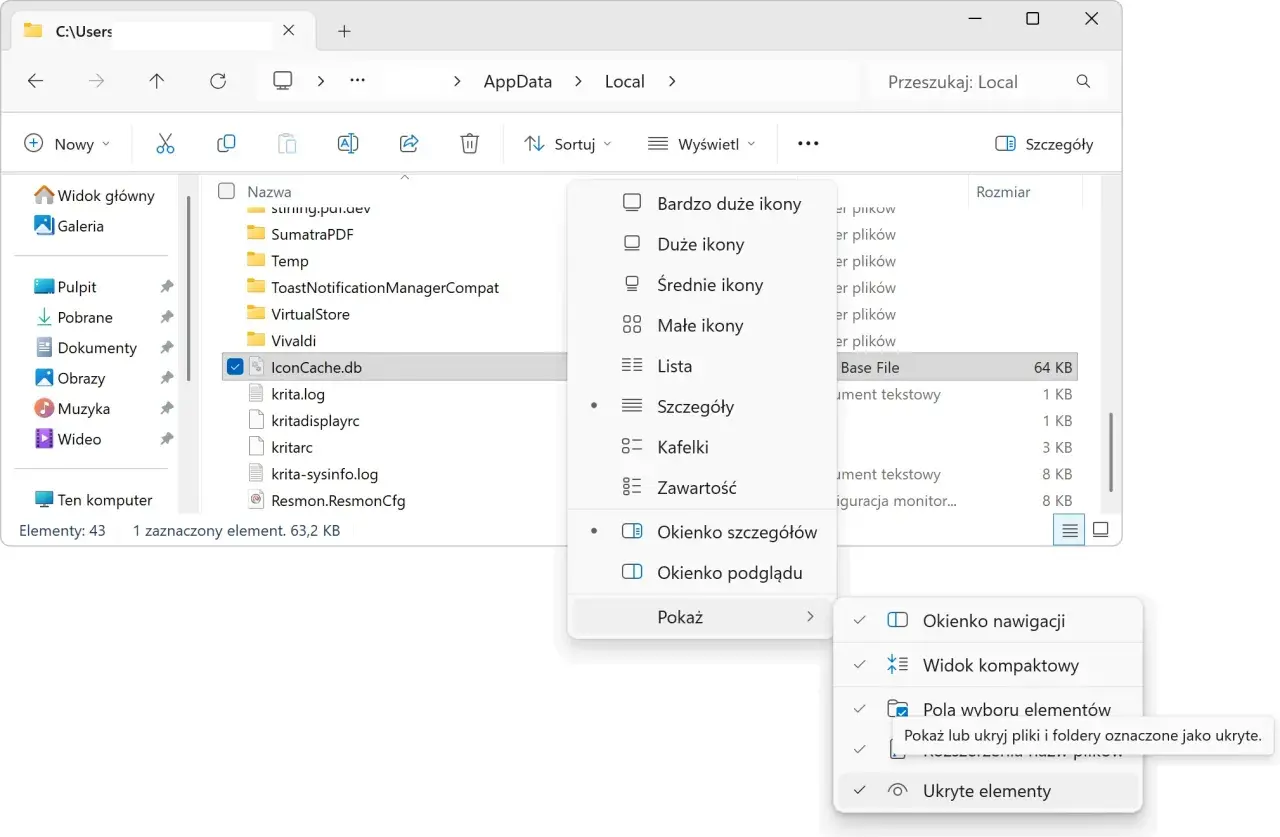
Task: Click the Delete trash can icon
Action: point(469,144)
